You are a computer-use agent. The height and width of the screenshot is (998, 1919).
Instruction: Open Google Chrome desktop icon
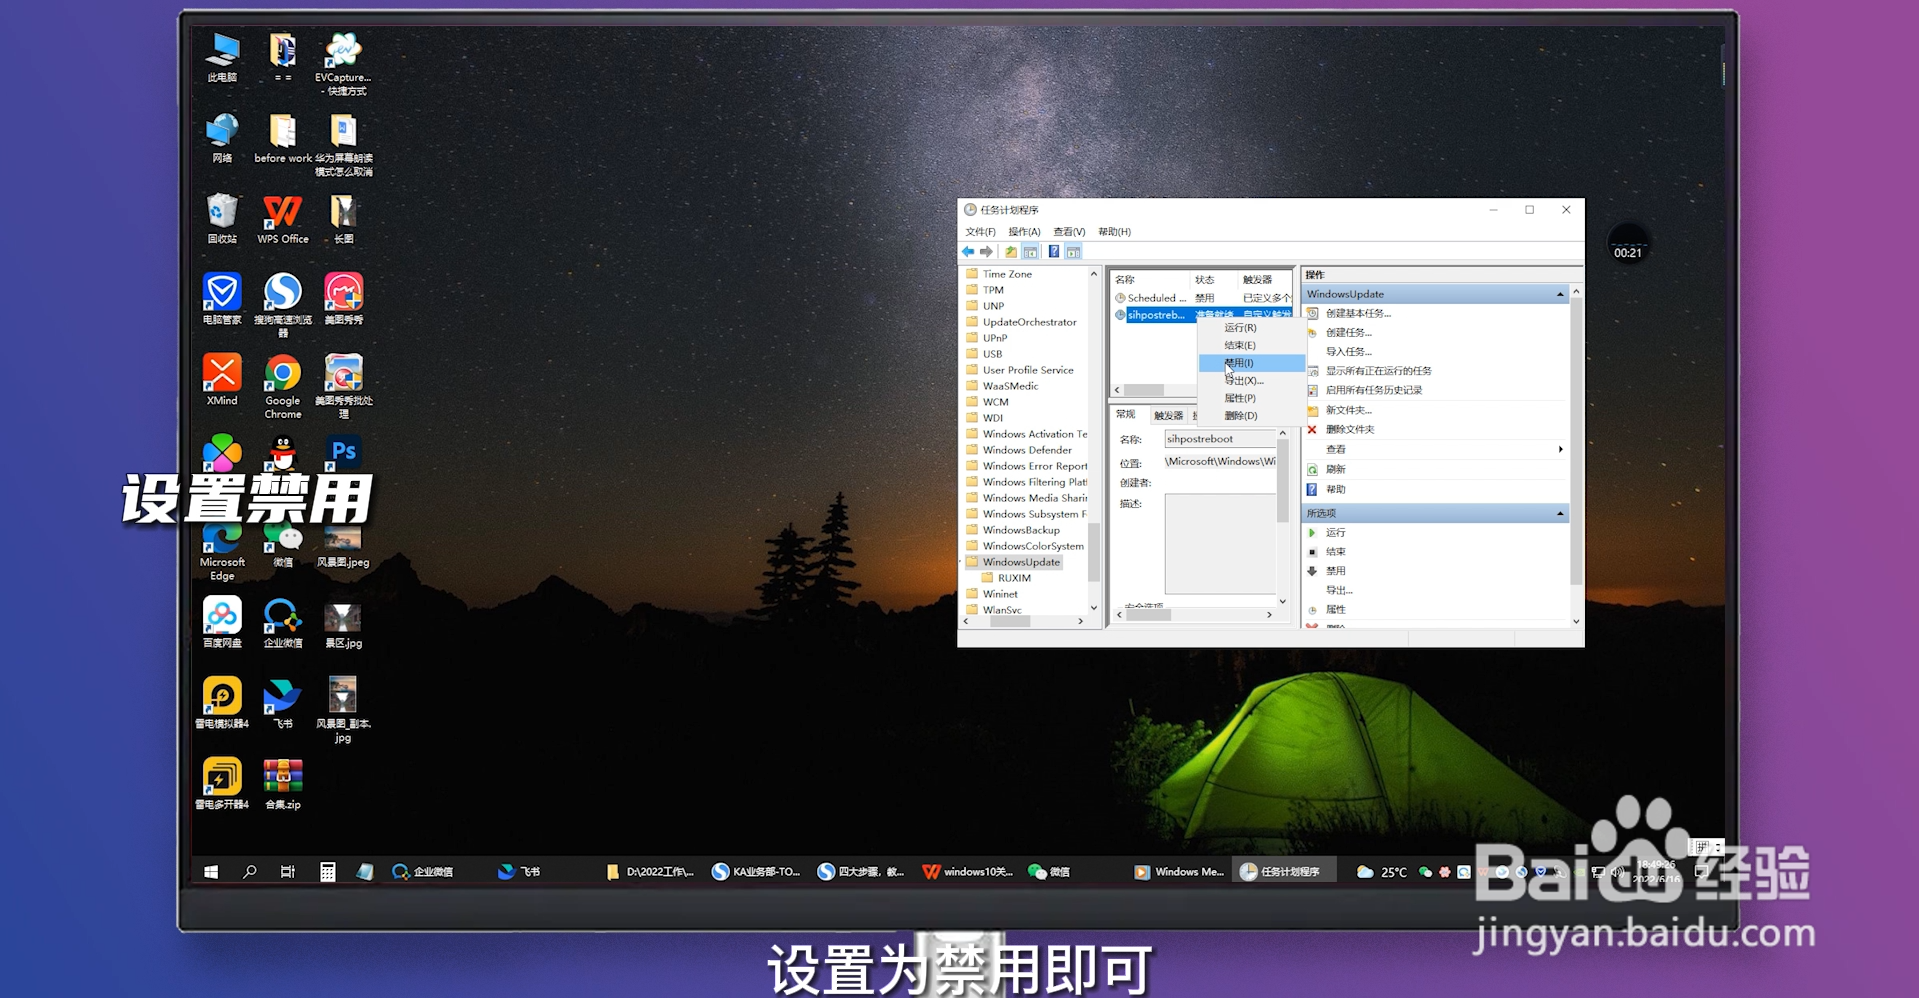click(283, 387)
